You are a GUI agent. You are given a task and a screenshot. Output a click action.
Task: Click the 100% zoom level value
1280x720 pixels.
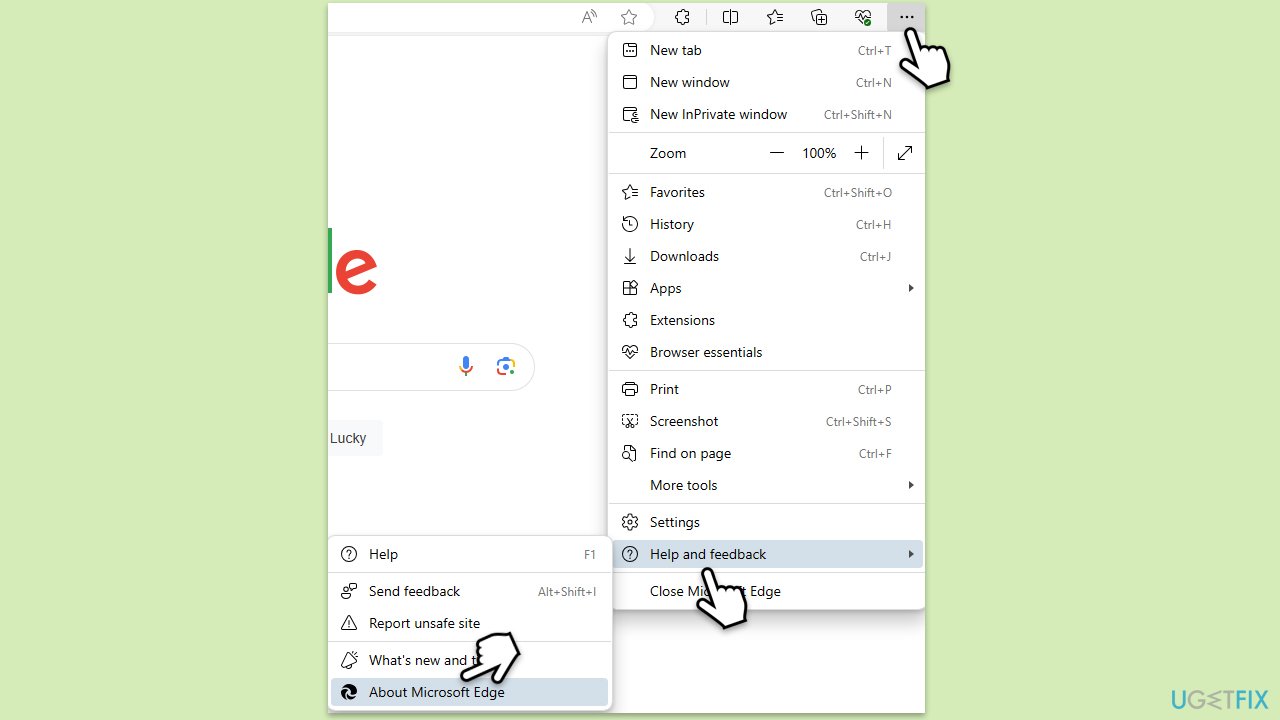point(819,153)
